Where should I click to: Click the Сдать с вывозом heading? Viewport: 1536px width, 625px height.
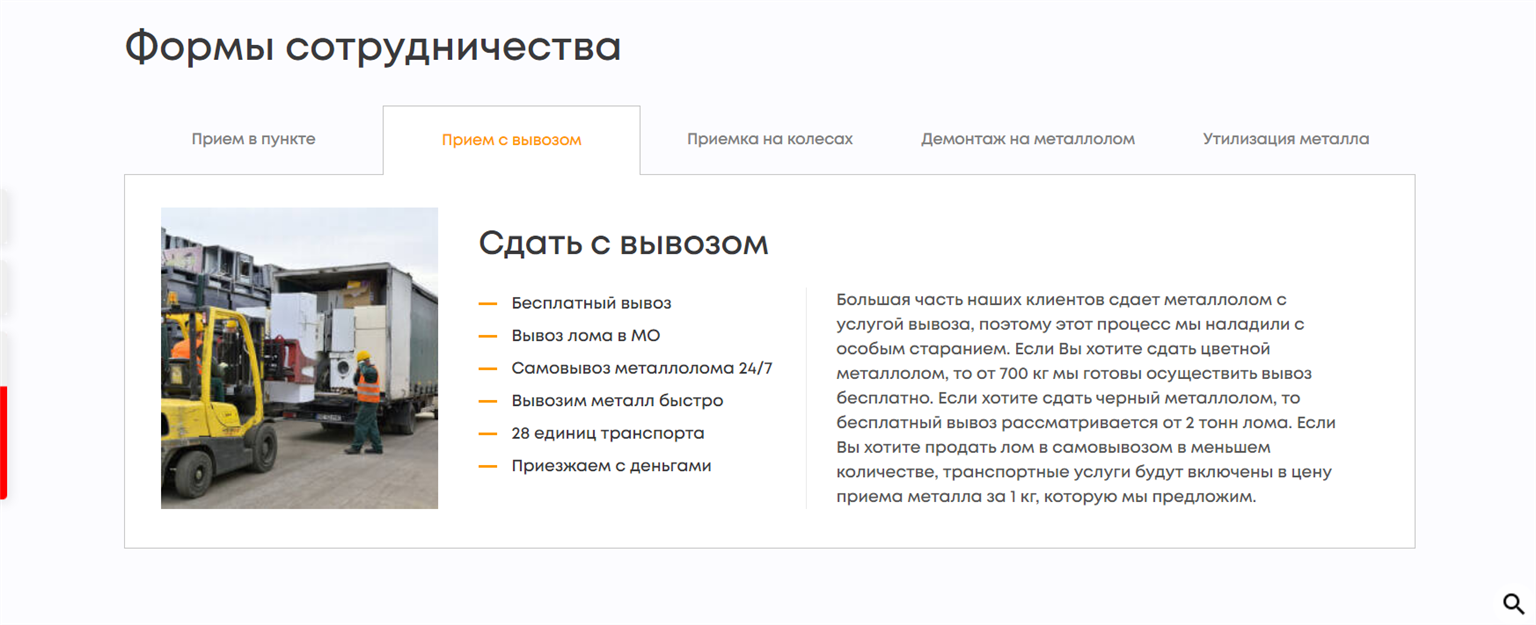pyautogui.click(x=623, y=243)
